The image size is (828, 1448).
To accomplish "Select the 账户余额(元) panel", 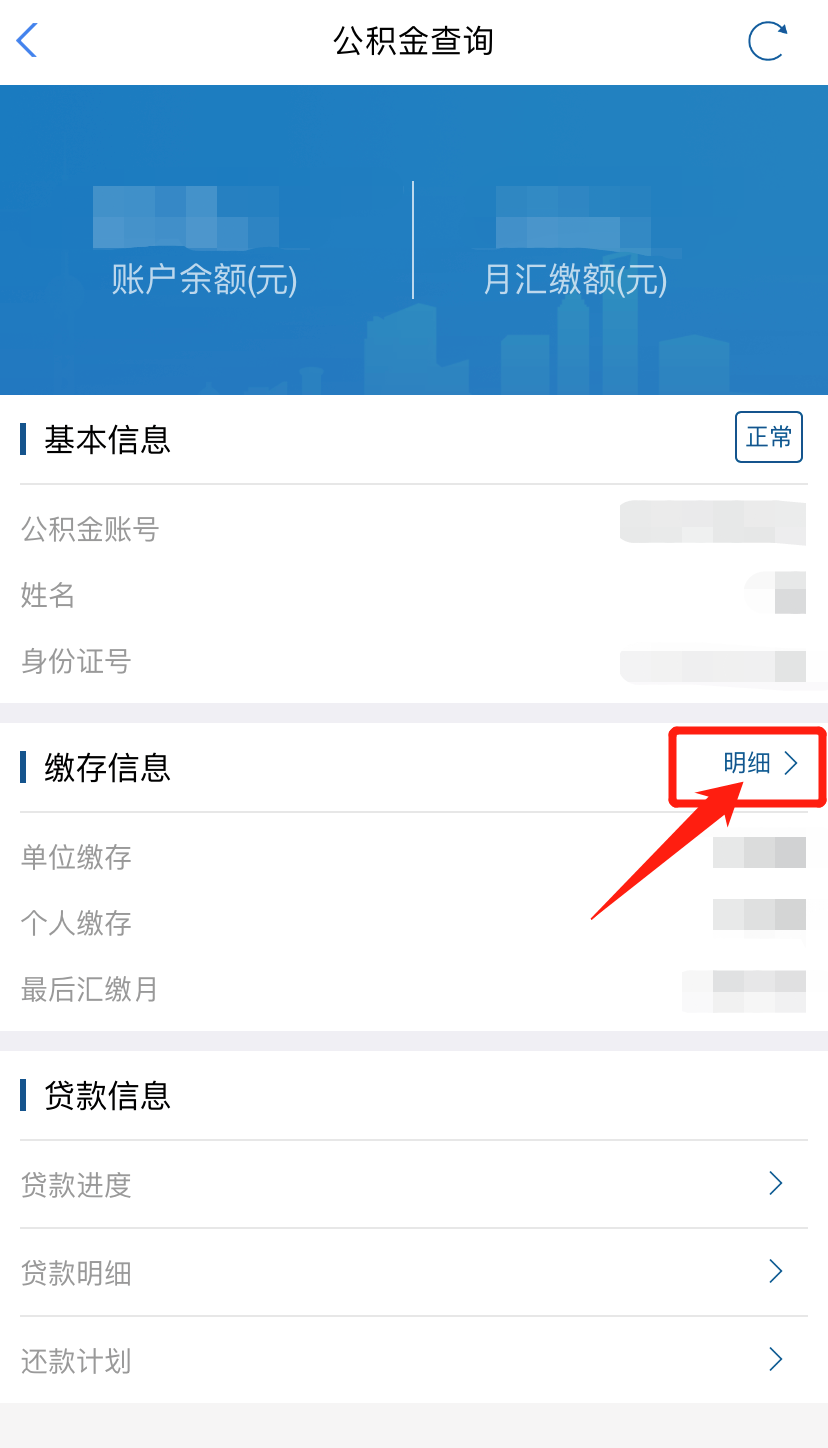I will 204,240.
